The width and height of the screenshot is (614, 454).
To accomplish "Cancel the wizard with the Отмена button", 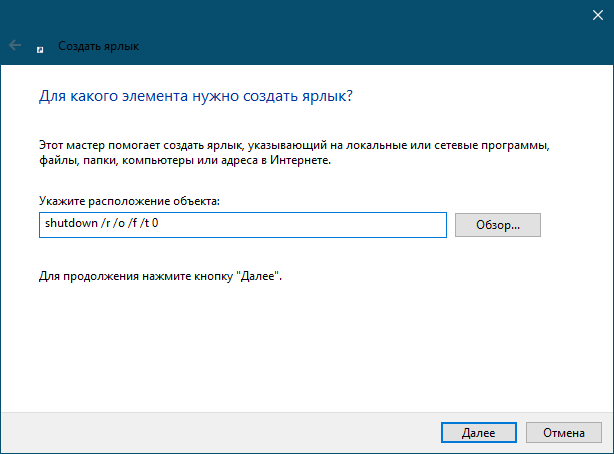I will click(563, 432).
